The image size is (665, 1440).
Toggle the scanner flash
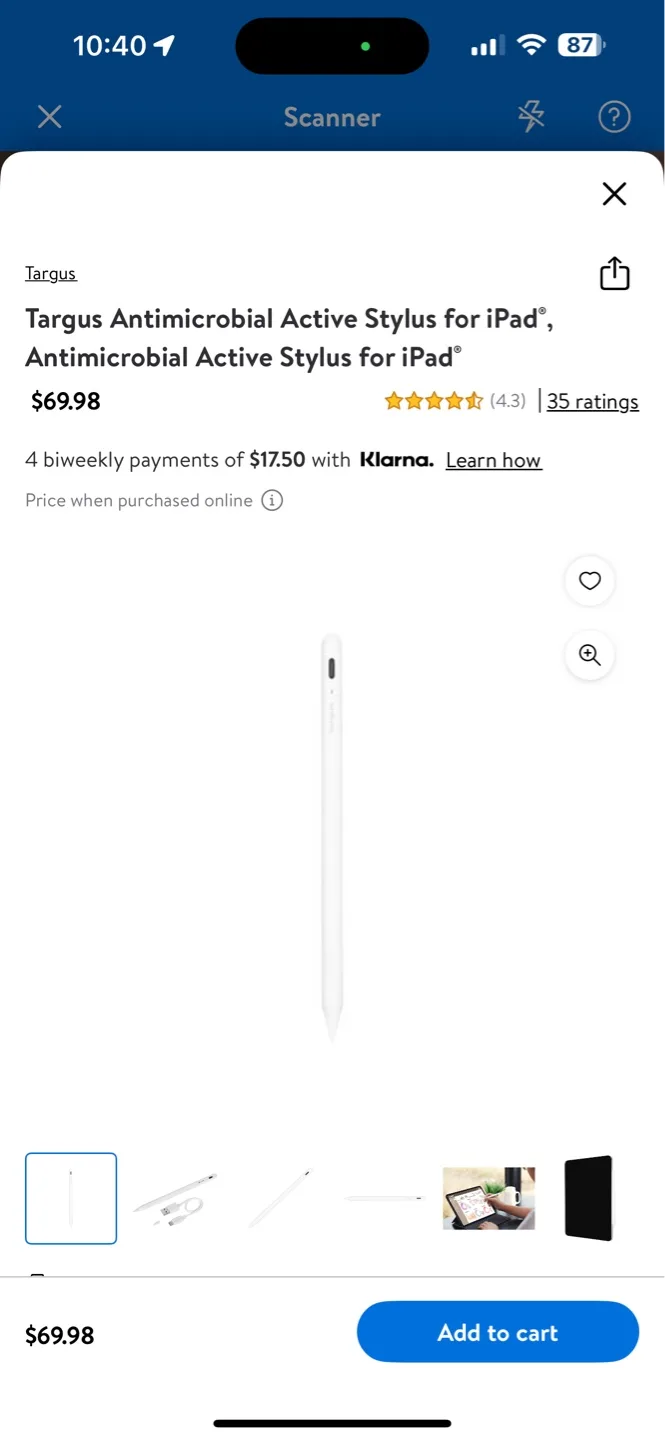pyautogui.click(x=531, y=117)
